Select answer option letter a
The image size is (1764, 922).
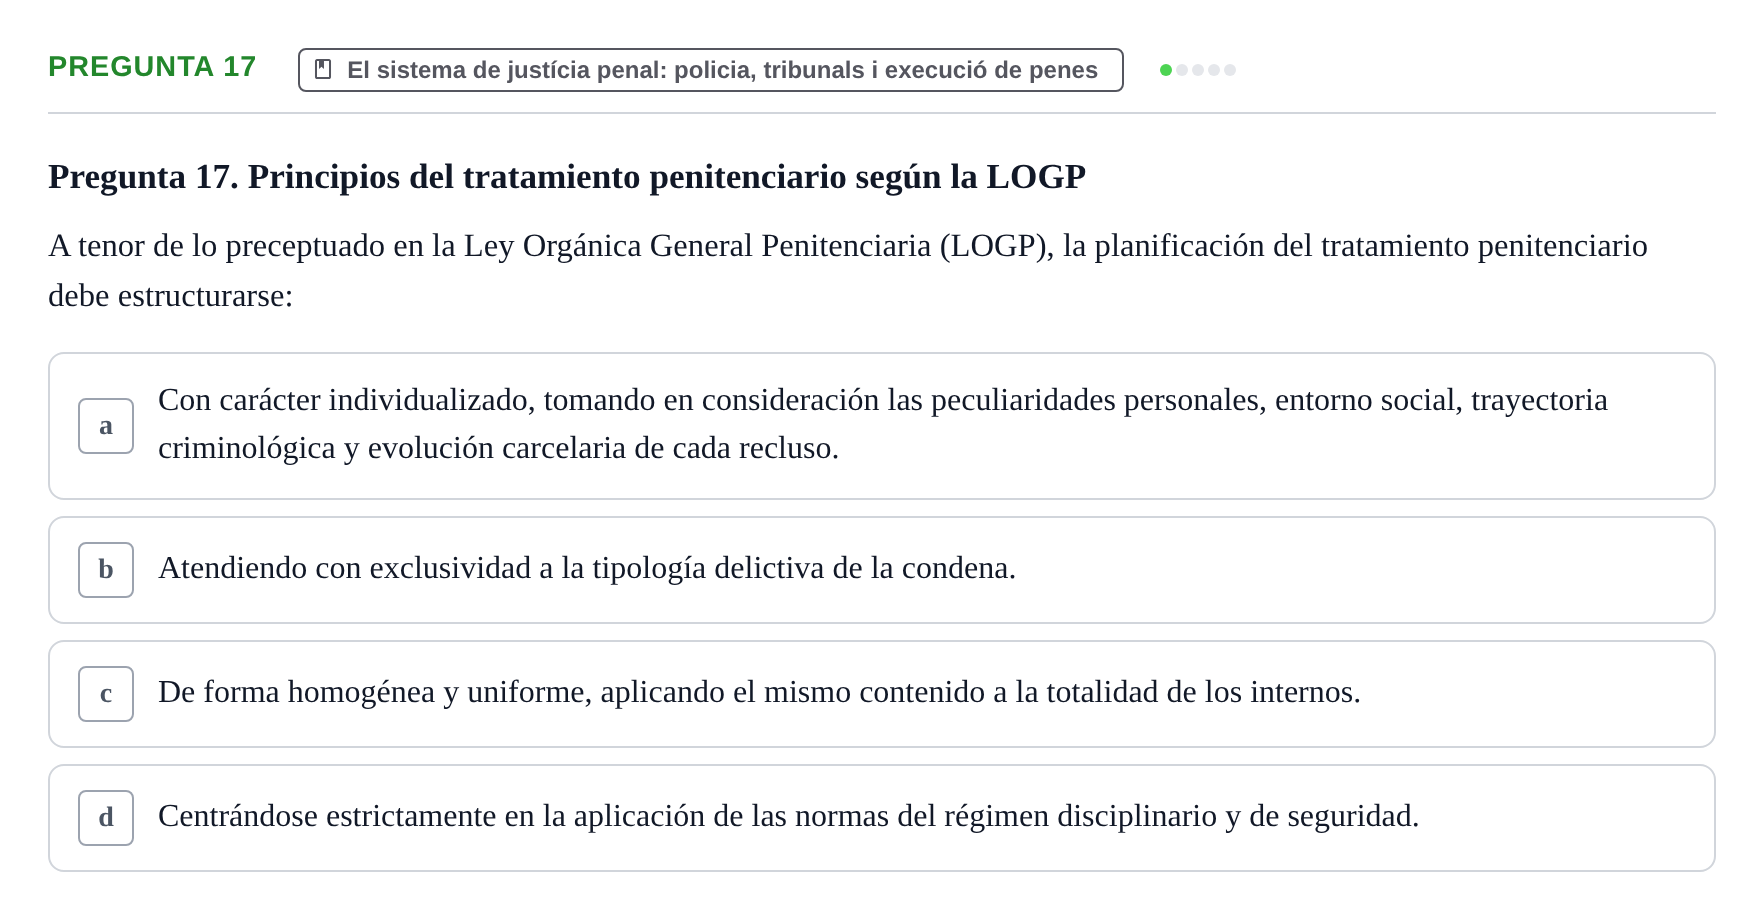(x=106, y=426)
